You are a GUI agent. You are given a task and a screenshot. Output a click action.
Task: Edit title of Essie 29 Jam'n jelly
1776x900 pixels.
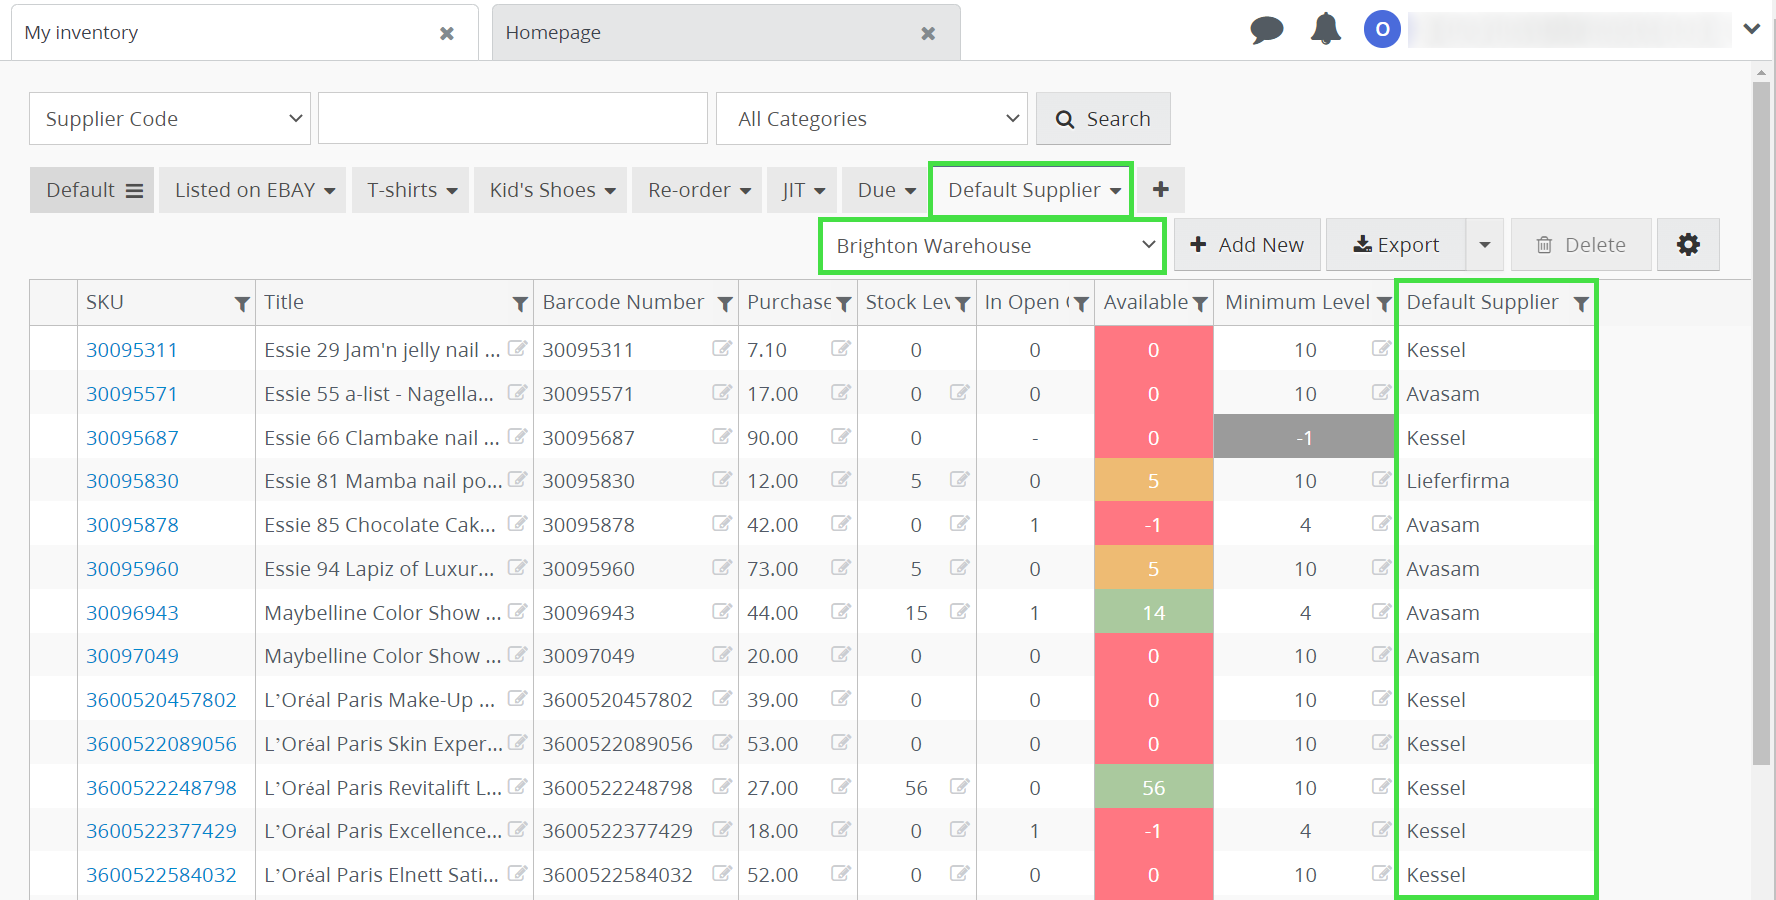click(x=517, y=349)
